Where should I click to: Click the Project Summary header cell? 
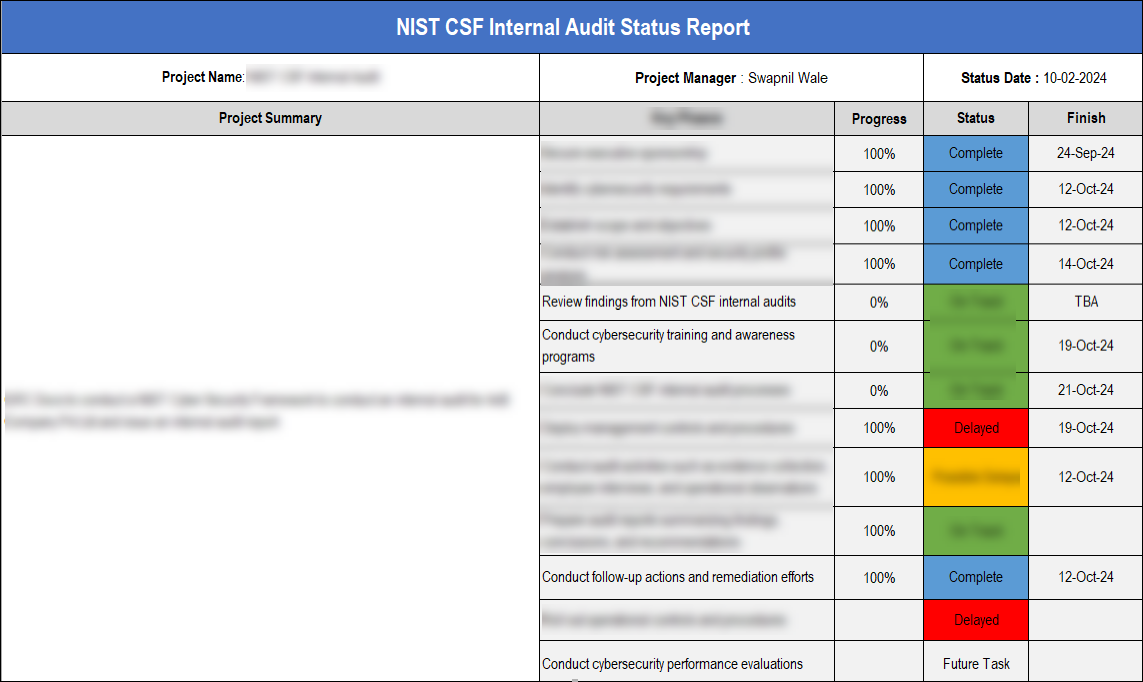tap(270, 118)
